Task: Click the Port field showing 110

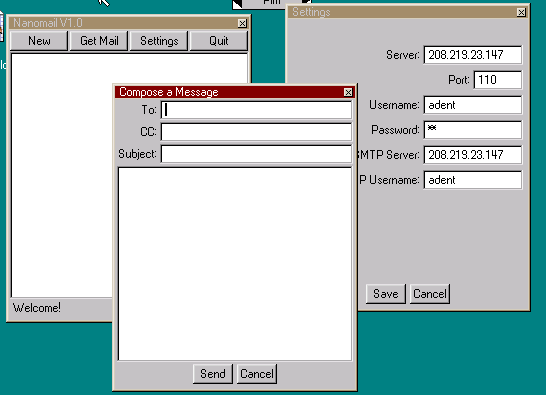Action: pyautogui.click(x=498, y=80)
